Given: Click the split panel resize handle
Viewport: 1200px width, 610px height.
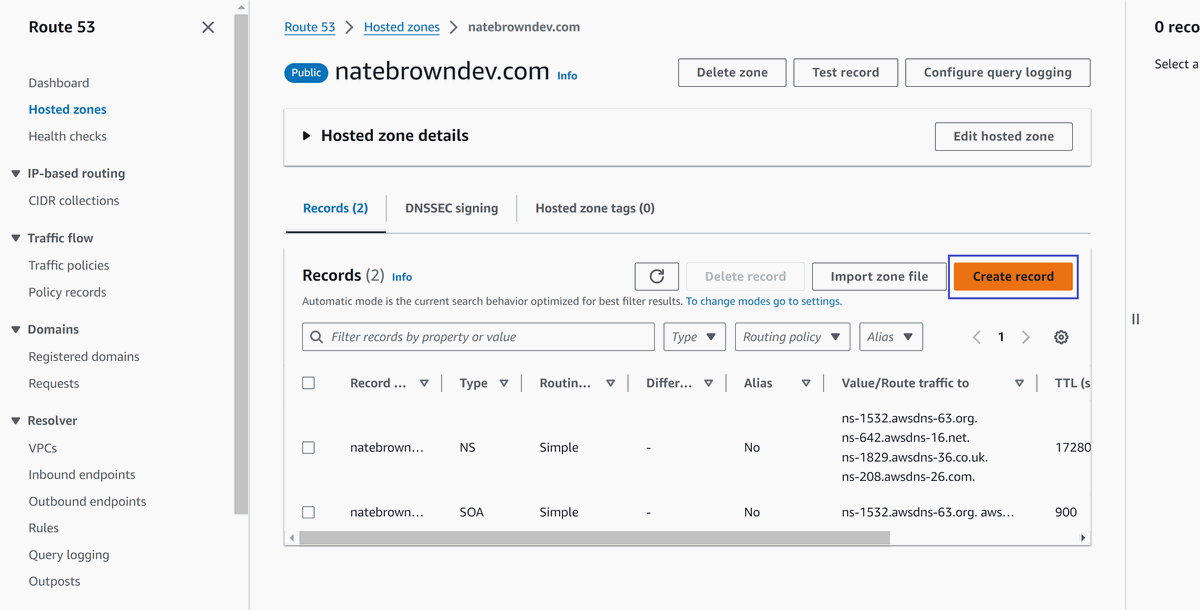Looking at the screenshot, I should click(x=1135, y=319).
